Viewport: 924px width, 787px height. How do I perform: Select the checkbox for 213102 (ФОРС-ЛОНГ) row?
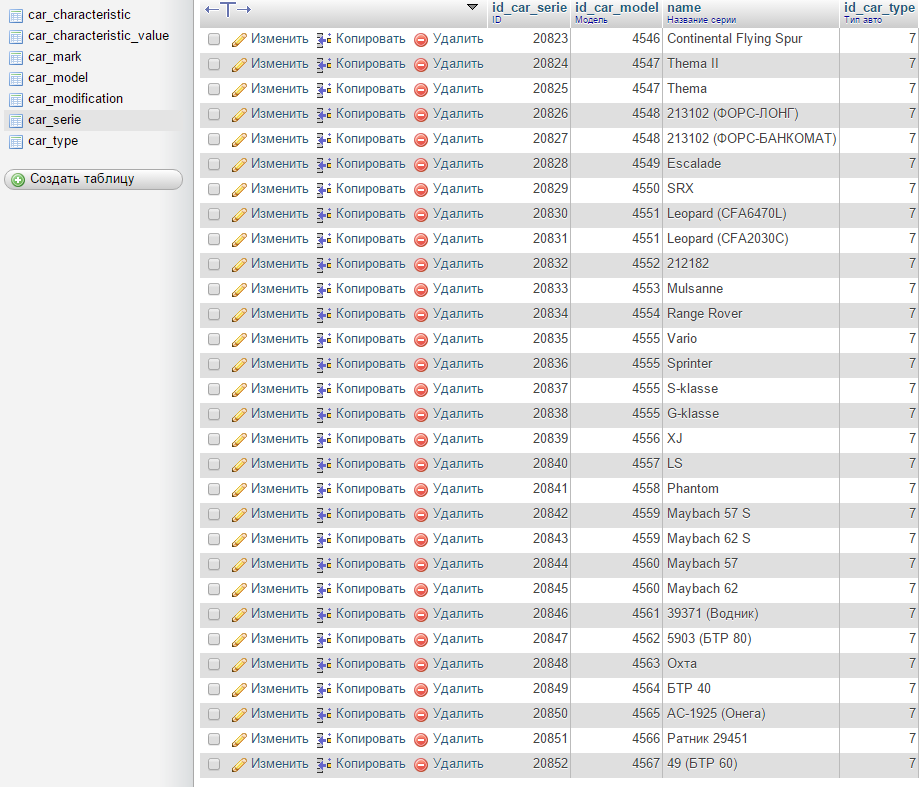[214, 114]
